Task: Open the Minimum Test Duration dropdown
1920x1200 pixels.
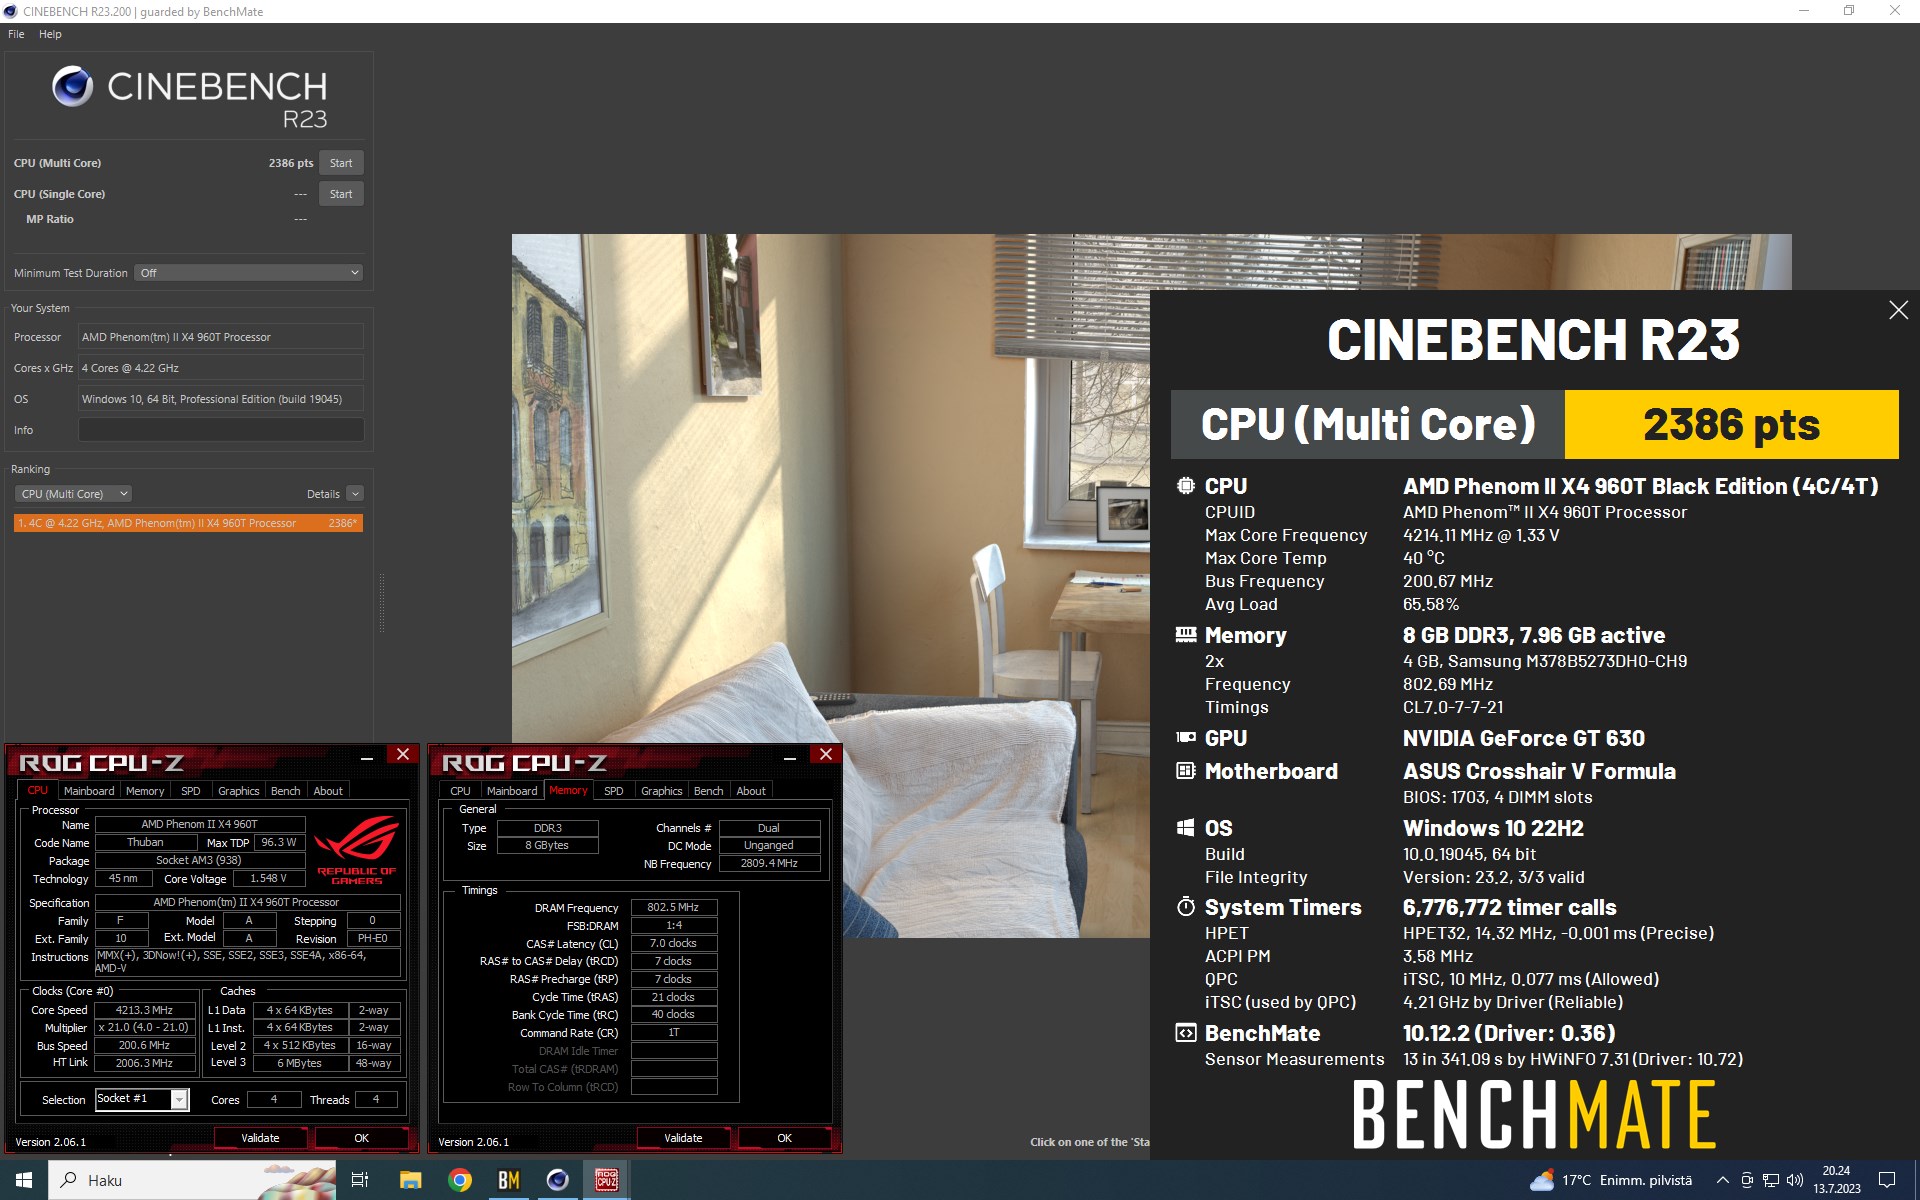Action: 248,273
